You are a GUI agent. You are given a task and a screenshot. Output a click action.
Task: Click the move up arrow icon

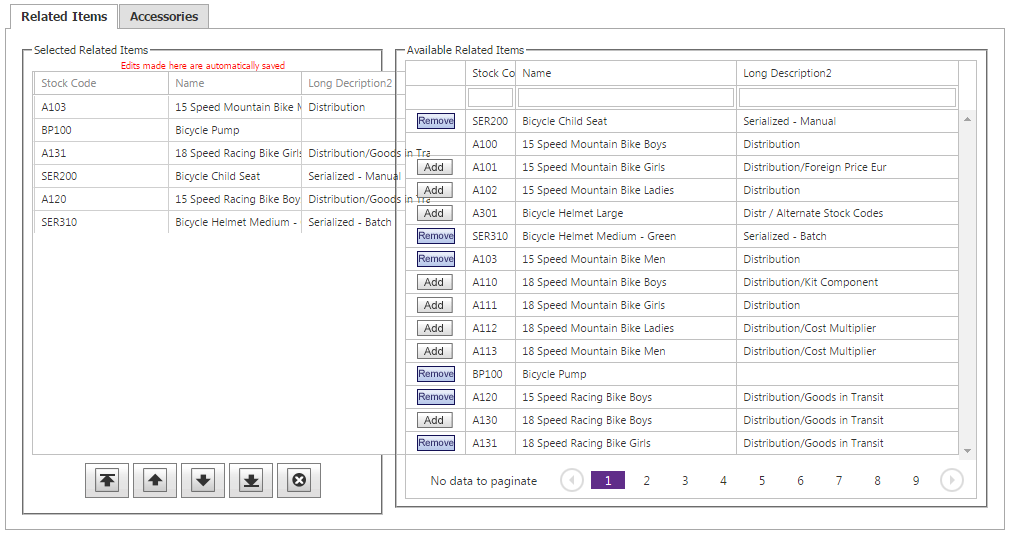155,480
